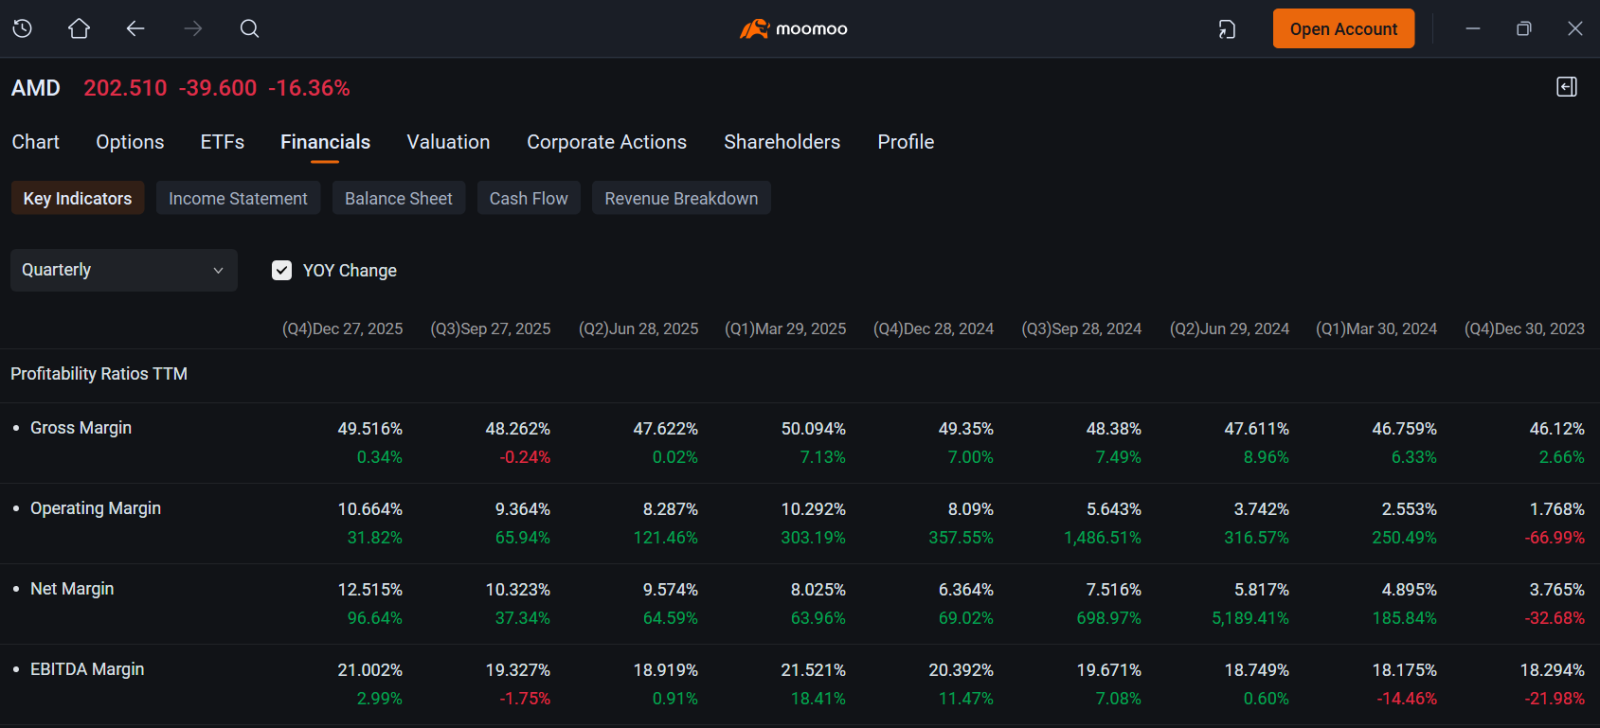Click the 5,189.41% net margin change
Screen dimensions: 1600x728
click(1250, 619)
